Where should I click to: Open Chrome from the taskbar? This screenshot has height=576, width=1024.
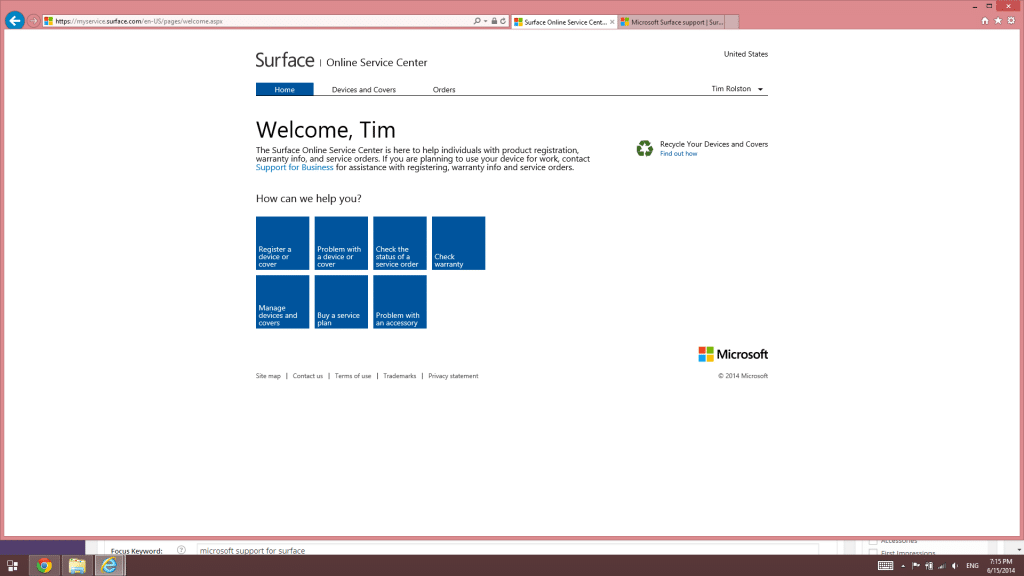pyautogui.click(x=44, y=566)
